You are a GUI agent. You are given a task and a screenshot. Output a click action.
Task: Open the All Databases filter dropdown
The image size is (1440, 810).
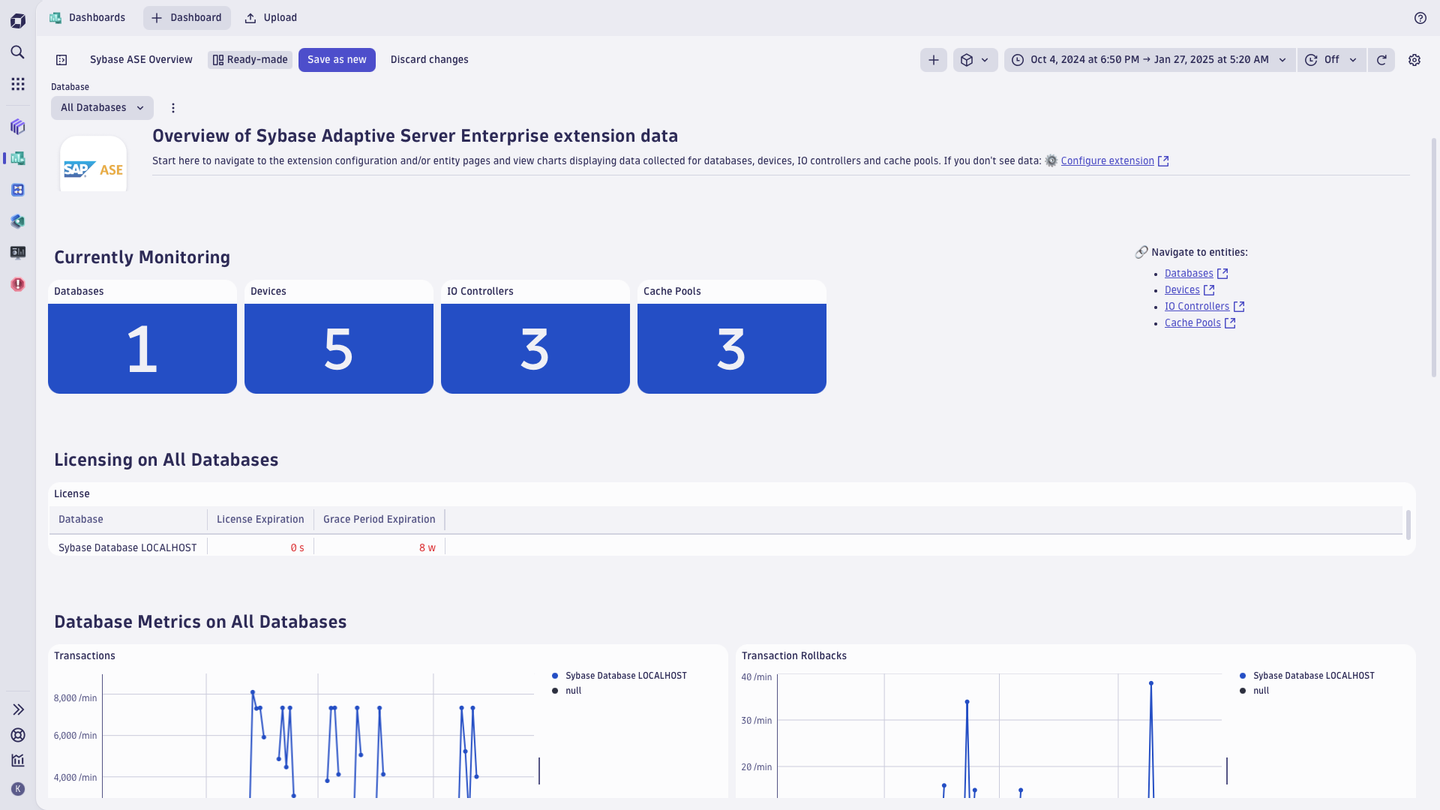(101, 107)
